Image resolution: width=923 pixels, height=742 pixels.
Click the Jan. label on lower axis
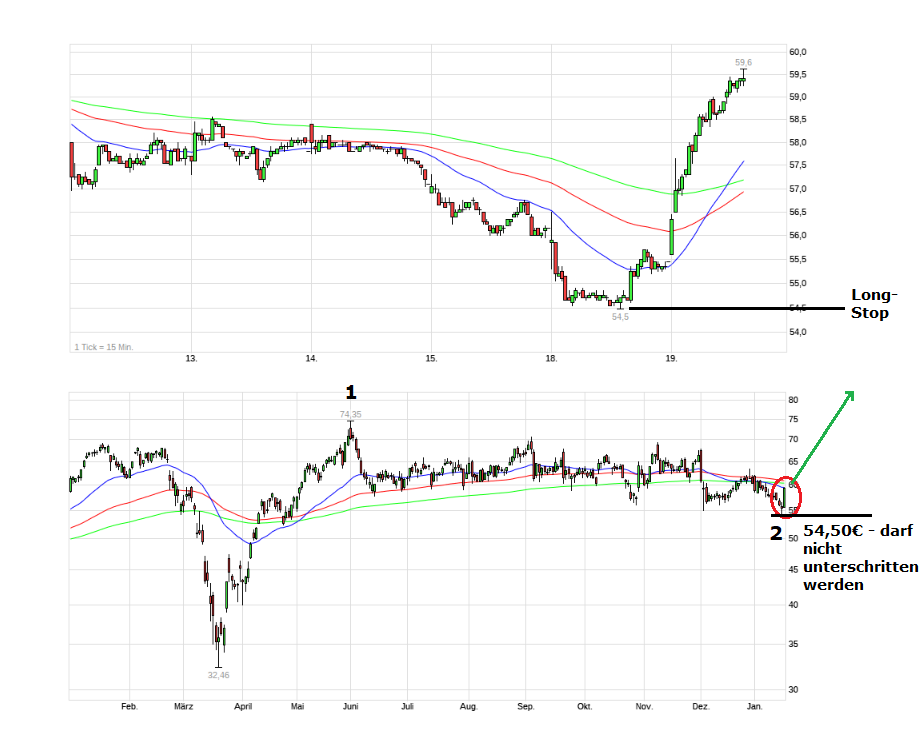coord(756,706)
